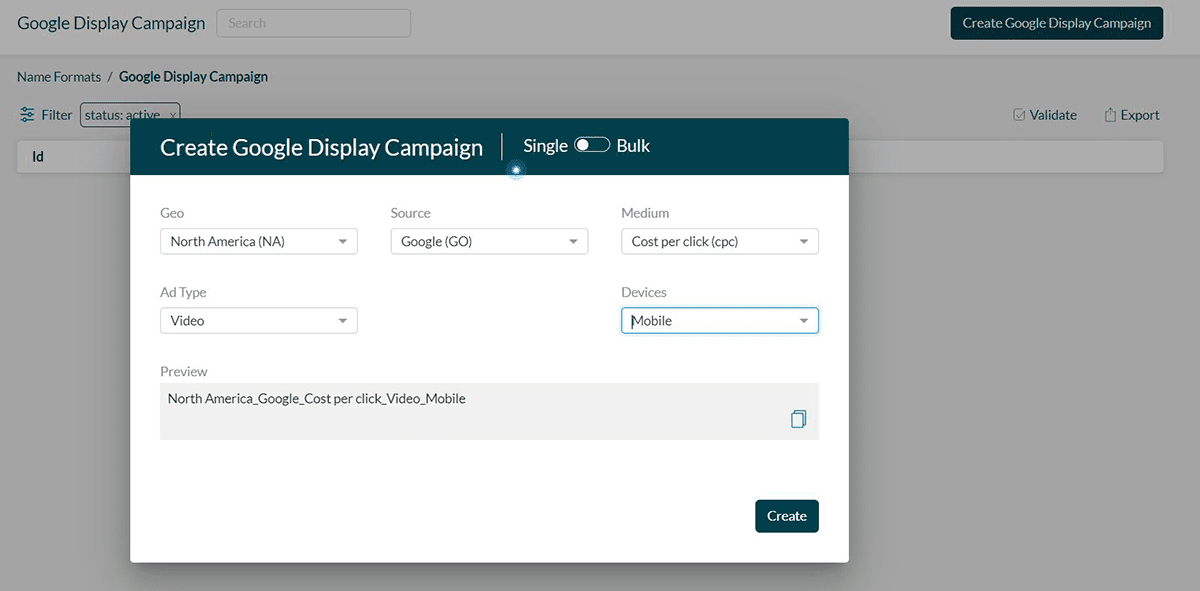Click Create Google Display Campaign button
This screenshot has width=1200, height=591.
(x=1056, y=22)
